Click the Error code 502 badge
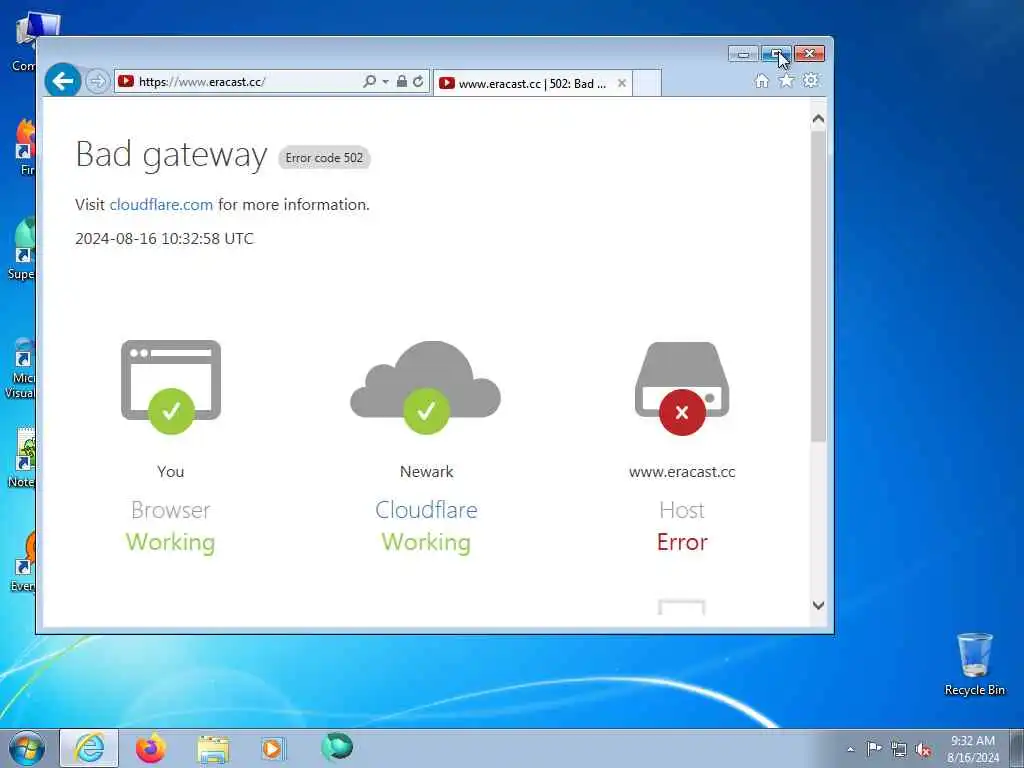1024x768 pixels. (325, 158)
